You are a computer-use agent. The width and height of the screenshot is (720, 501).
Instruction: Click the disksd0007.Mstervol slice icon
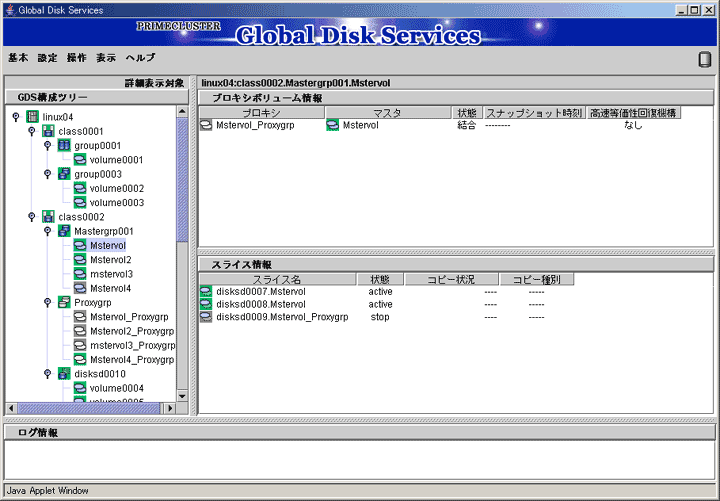coord(206,292)
